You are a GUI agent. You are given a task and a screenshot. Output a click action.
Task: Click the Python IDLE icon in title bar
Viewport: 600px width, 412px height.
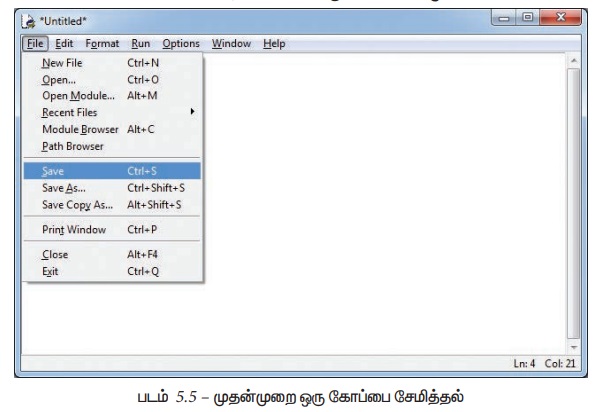click(27, 21)
